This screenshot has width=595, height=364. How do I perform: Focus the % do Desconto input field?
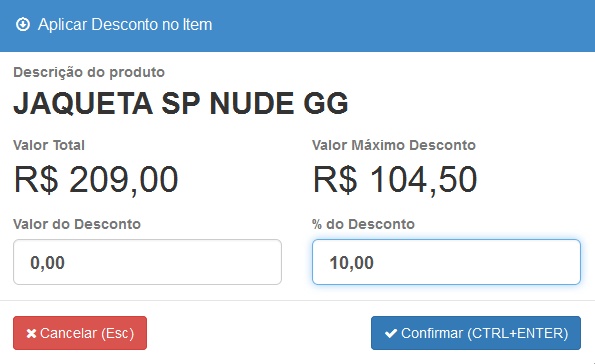[x=446, y=262]
